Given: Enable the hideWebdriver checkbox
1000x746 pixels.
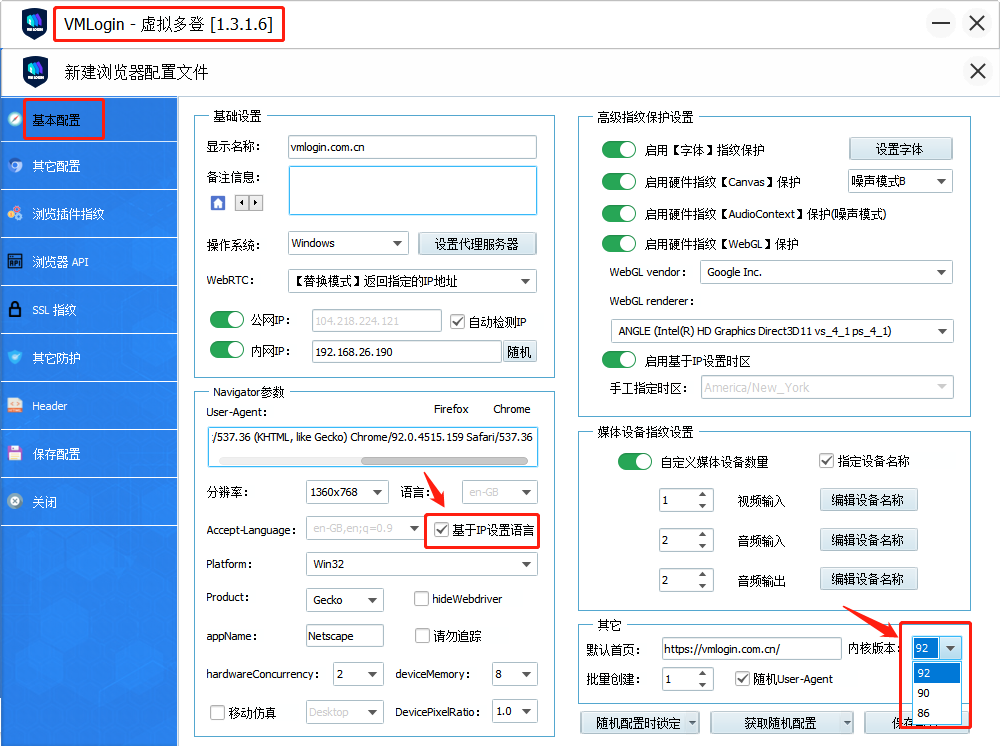Looking at the screenshot, I should [422, 599].
